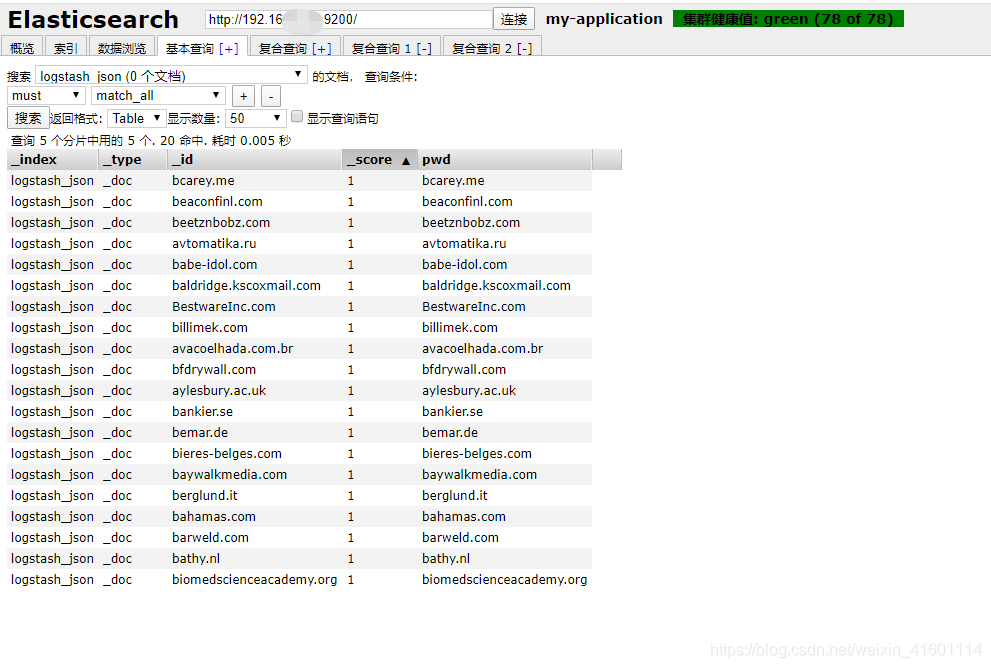This screenshot has width=991, height=668.
Task: Click bieres-belges.com _id cell
Action: [255, 453]
